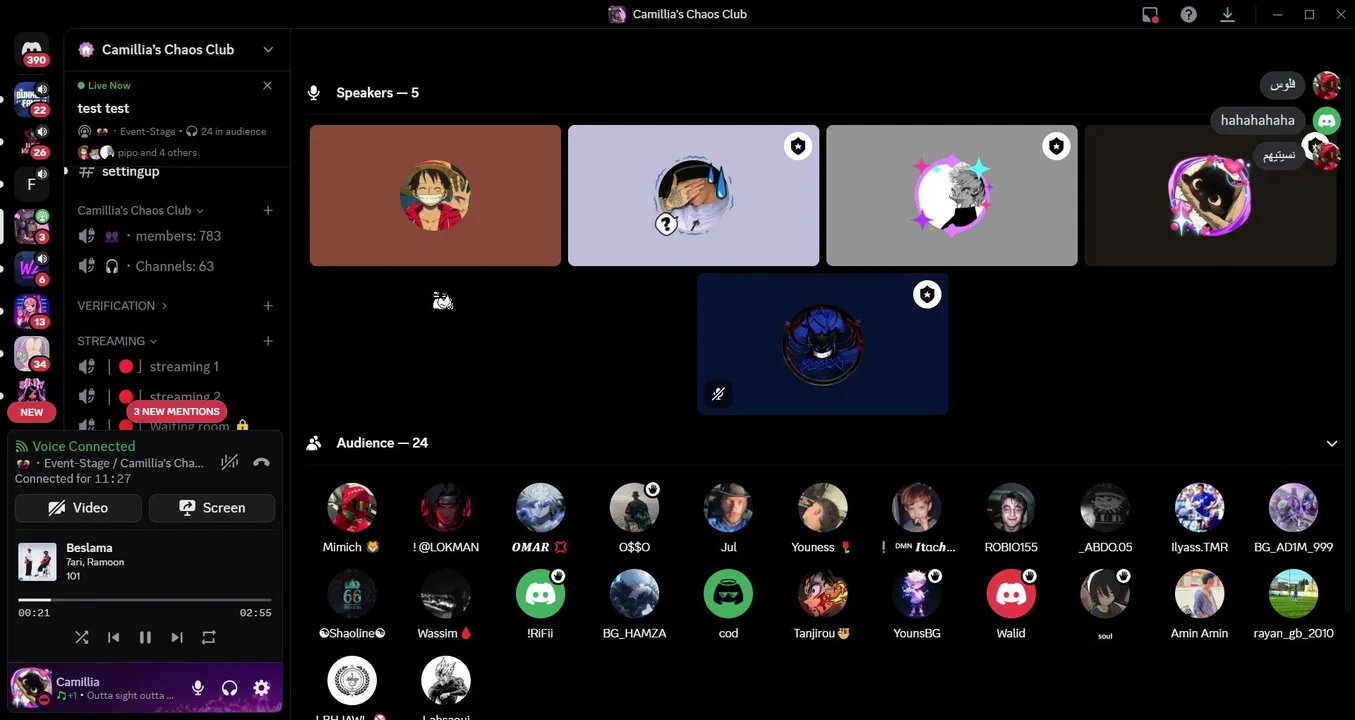1355x720 pixels.
Task: Open Camillia user avatar in bottom panel
Action: [31, 688]
